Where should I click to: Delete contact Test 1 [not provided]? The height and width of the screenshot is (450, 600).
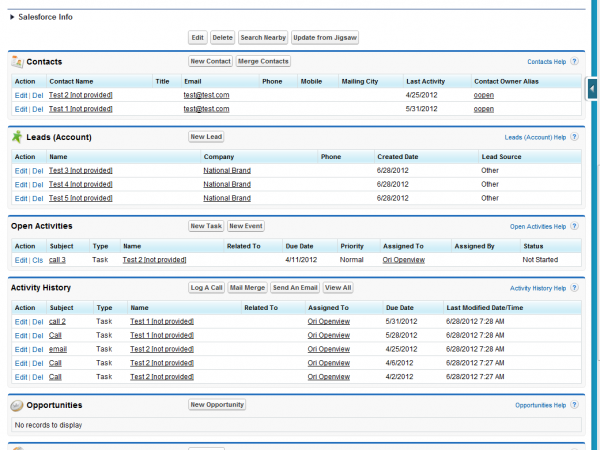point(38,109)
